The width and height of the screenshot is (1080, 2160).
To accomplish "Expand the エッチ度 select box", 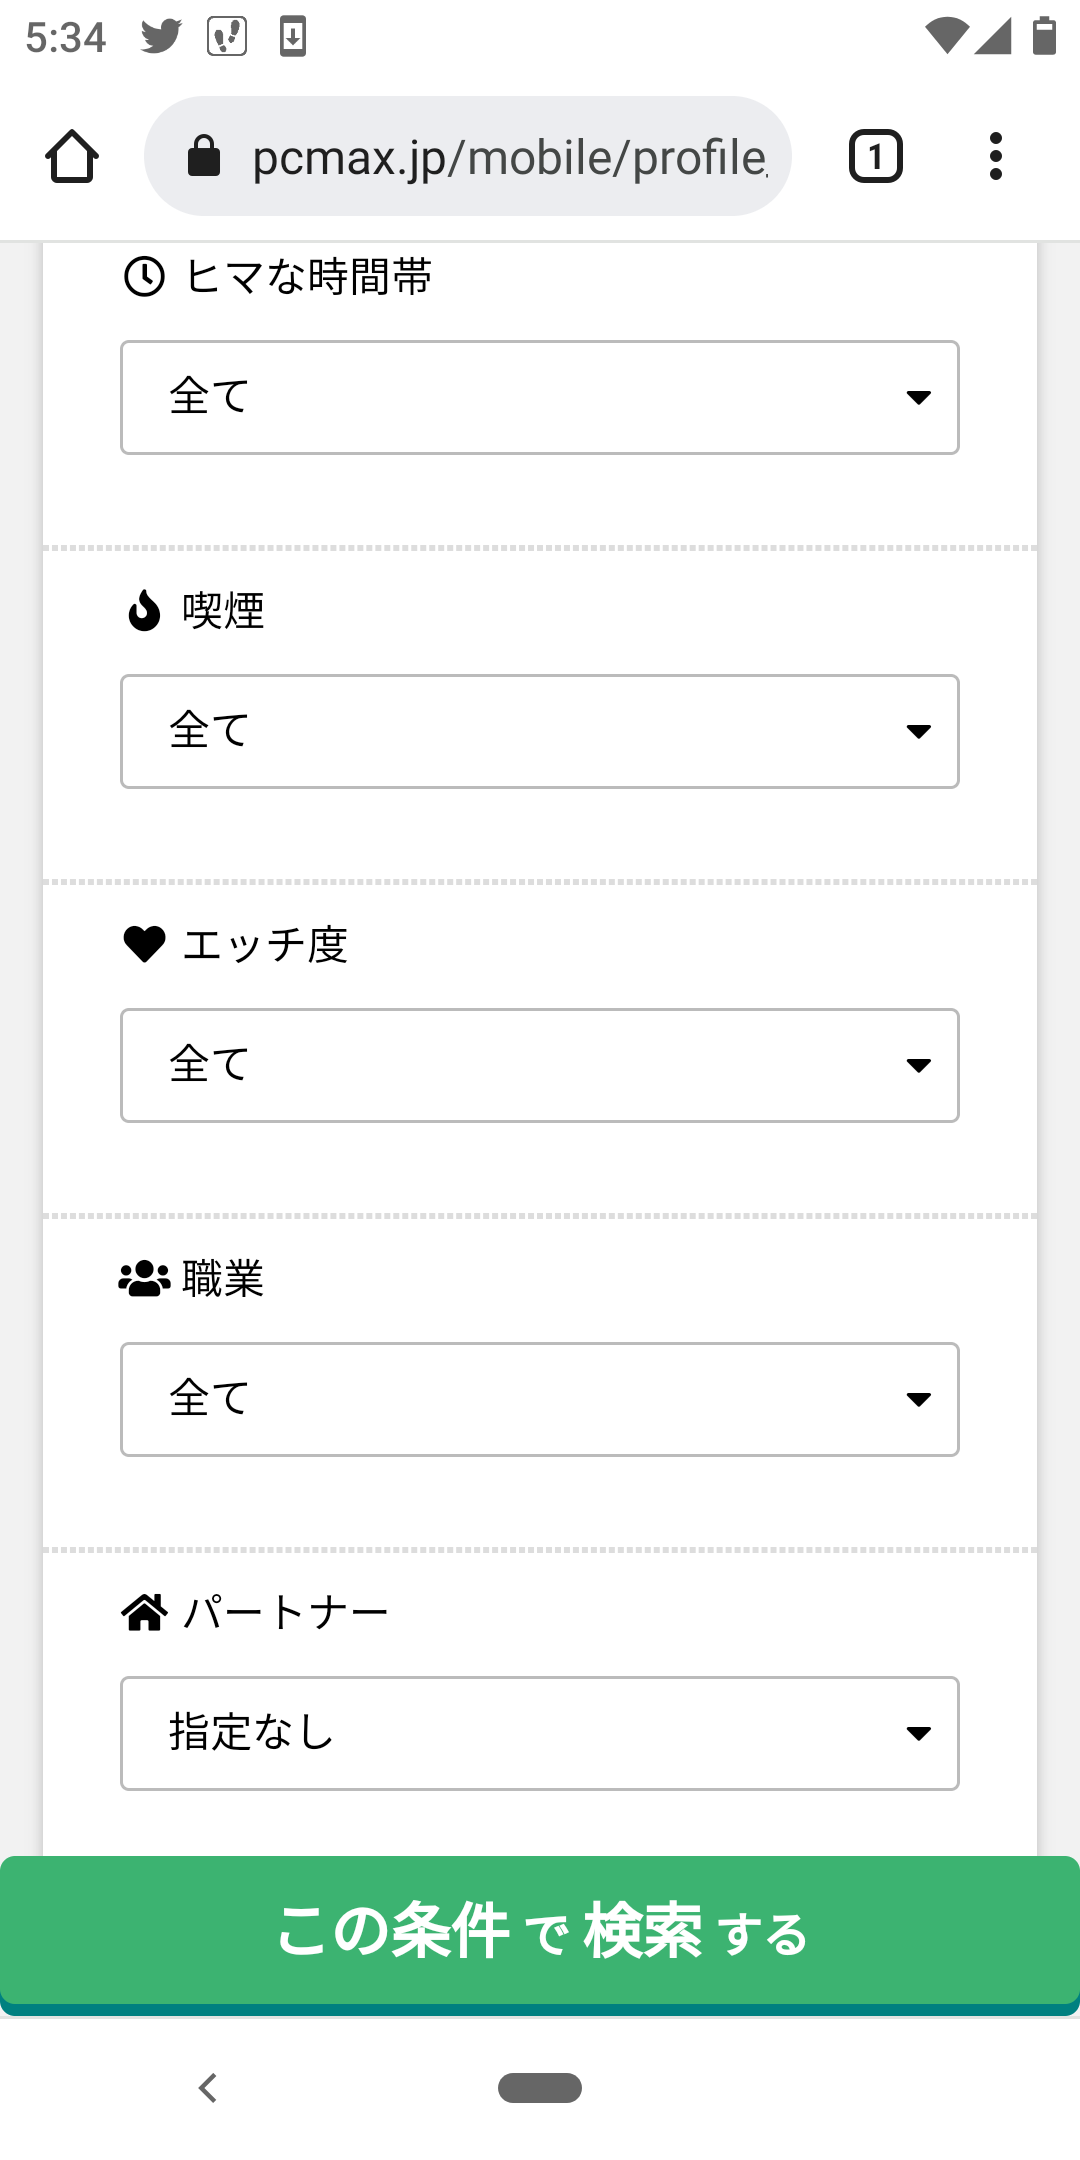I will [x=540, y=1065].
